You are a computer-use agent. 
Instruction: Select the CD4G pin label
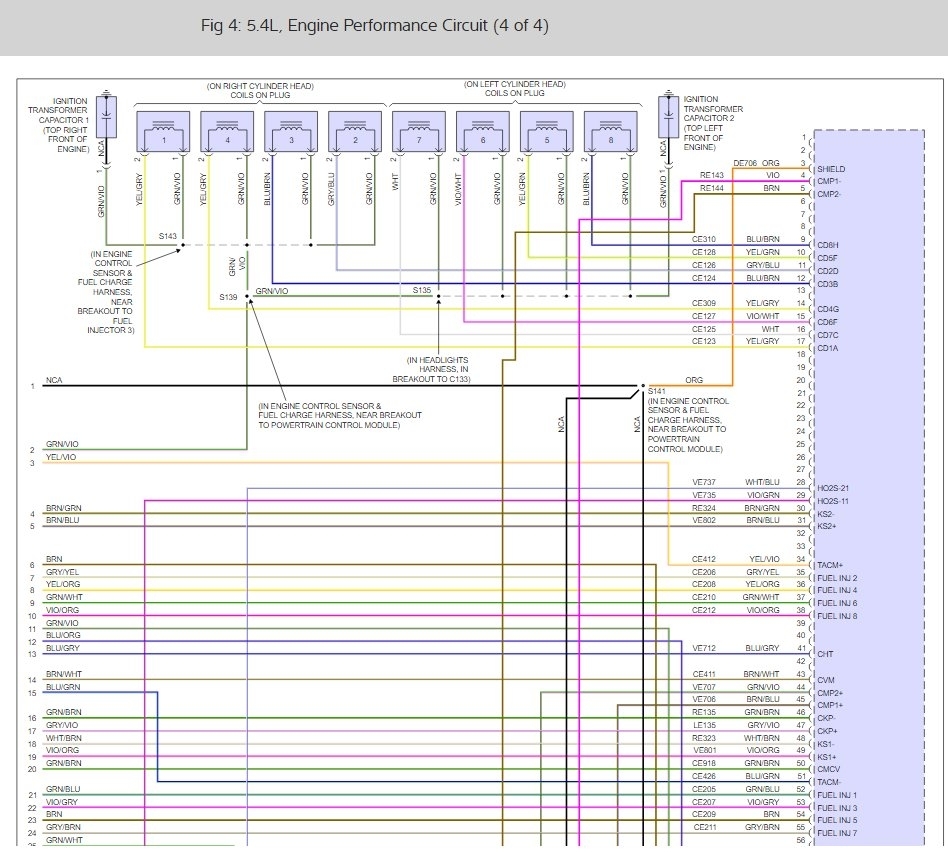coord(828,310)
